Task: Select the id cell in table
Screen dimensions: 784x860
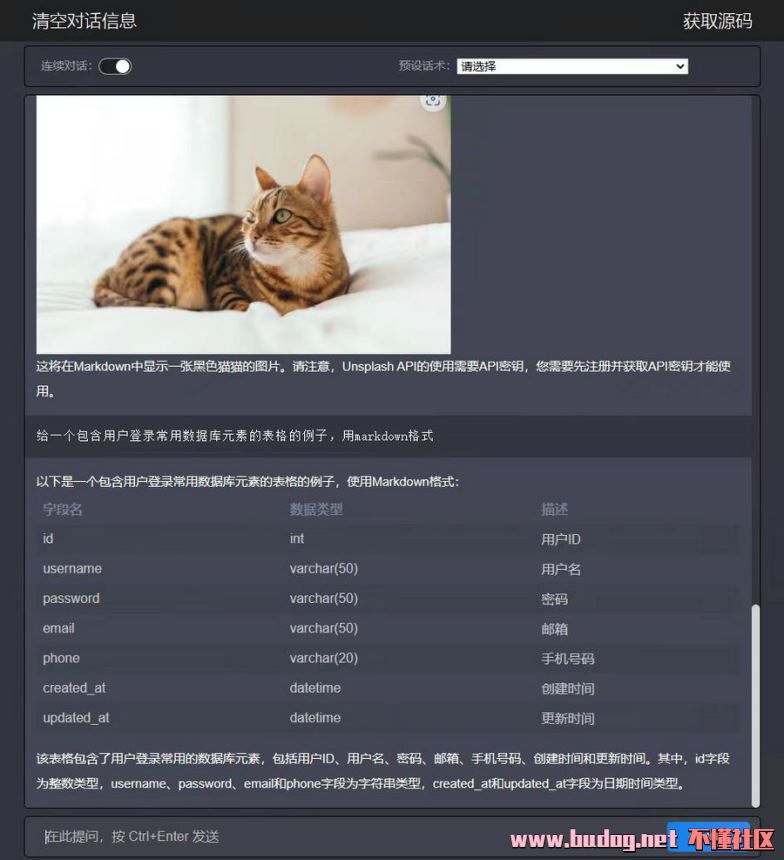Action: tap(48, 539)
